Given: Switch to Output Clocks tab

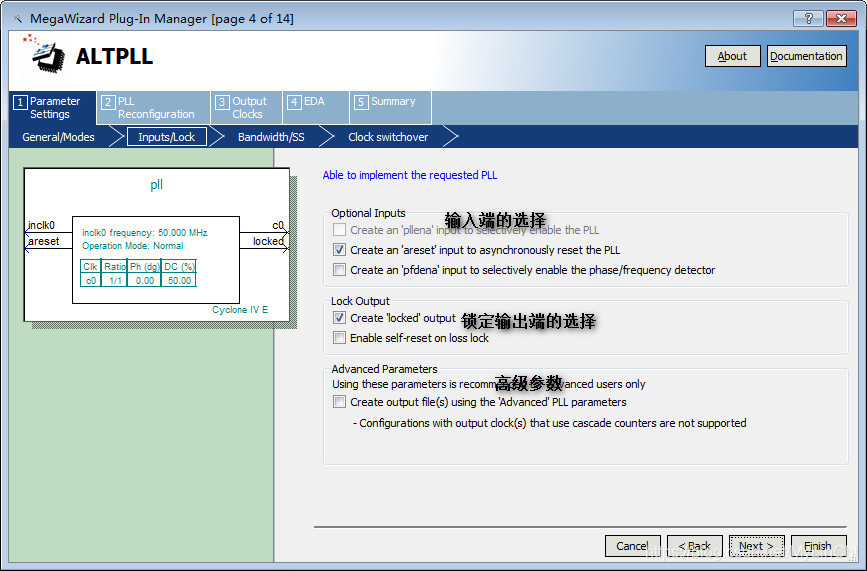Looking at the screenshot, I should coord(247,107).
